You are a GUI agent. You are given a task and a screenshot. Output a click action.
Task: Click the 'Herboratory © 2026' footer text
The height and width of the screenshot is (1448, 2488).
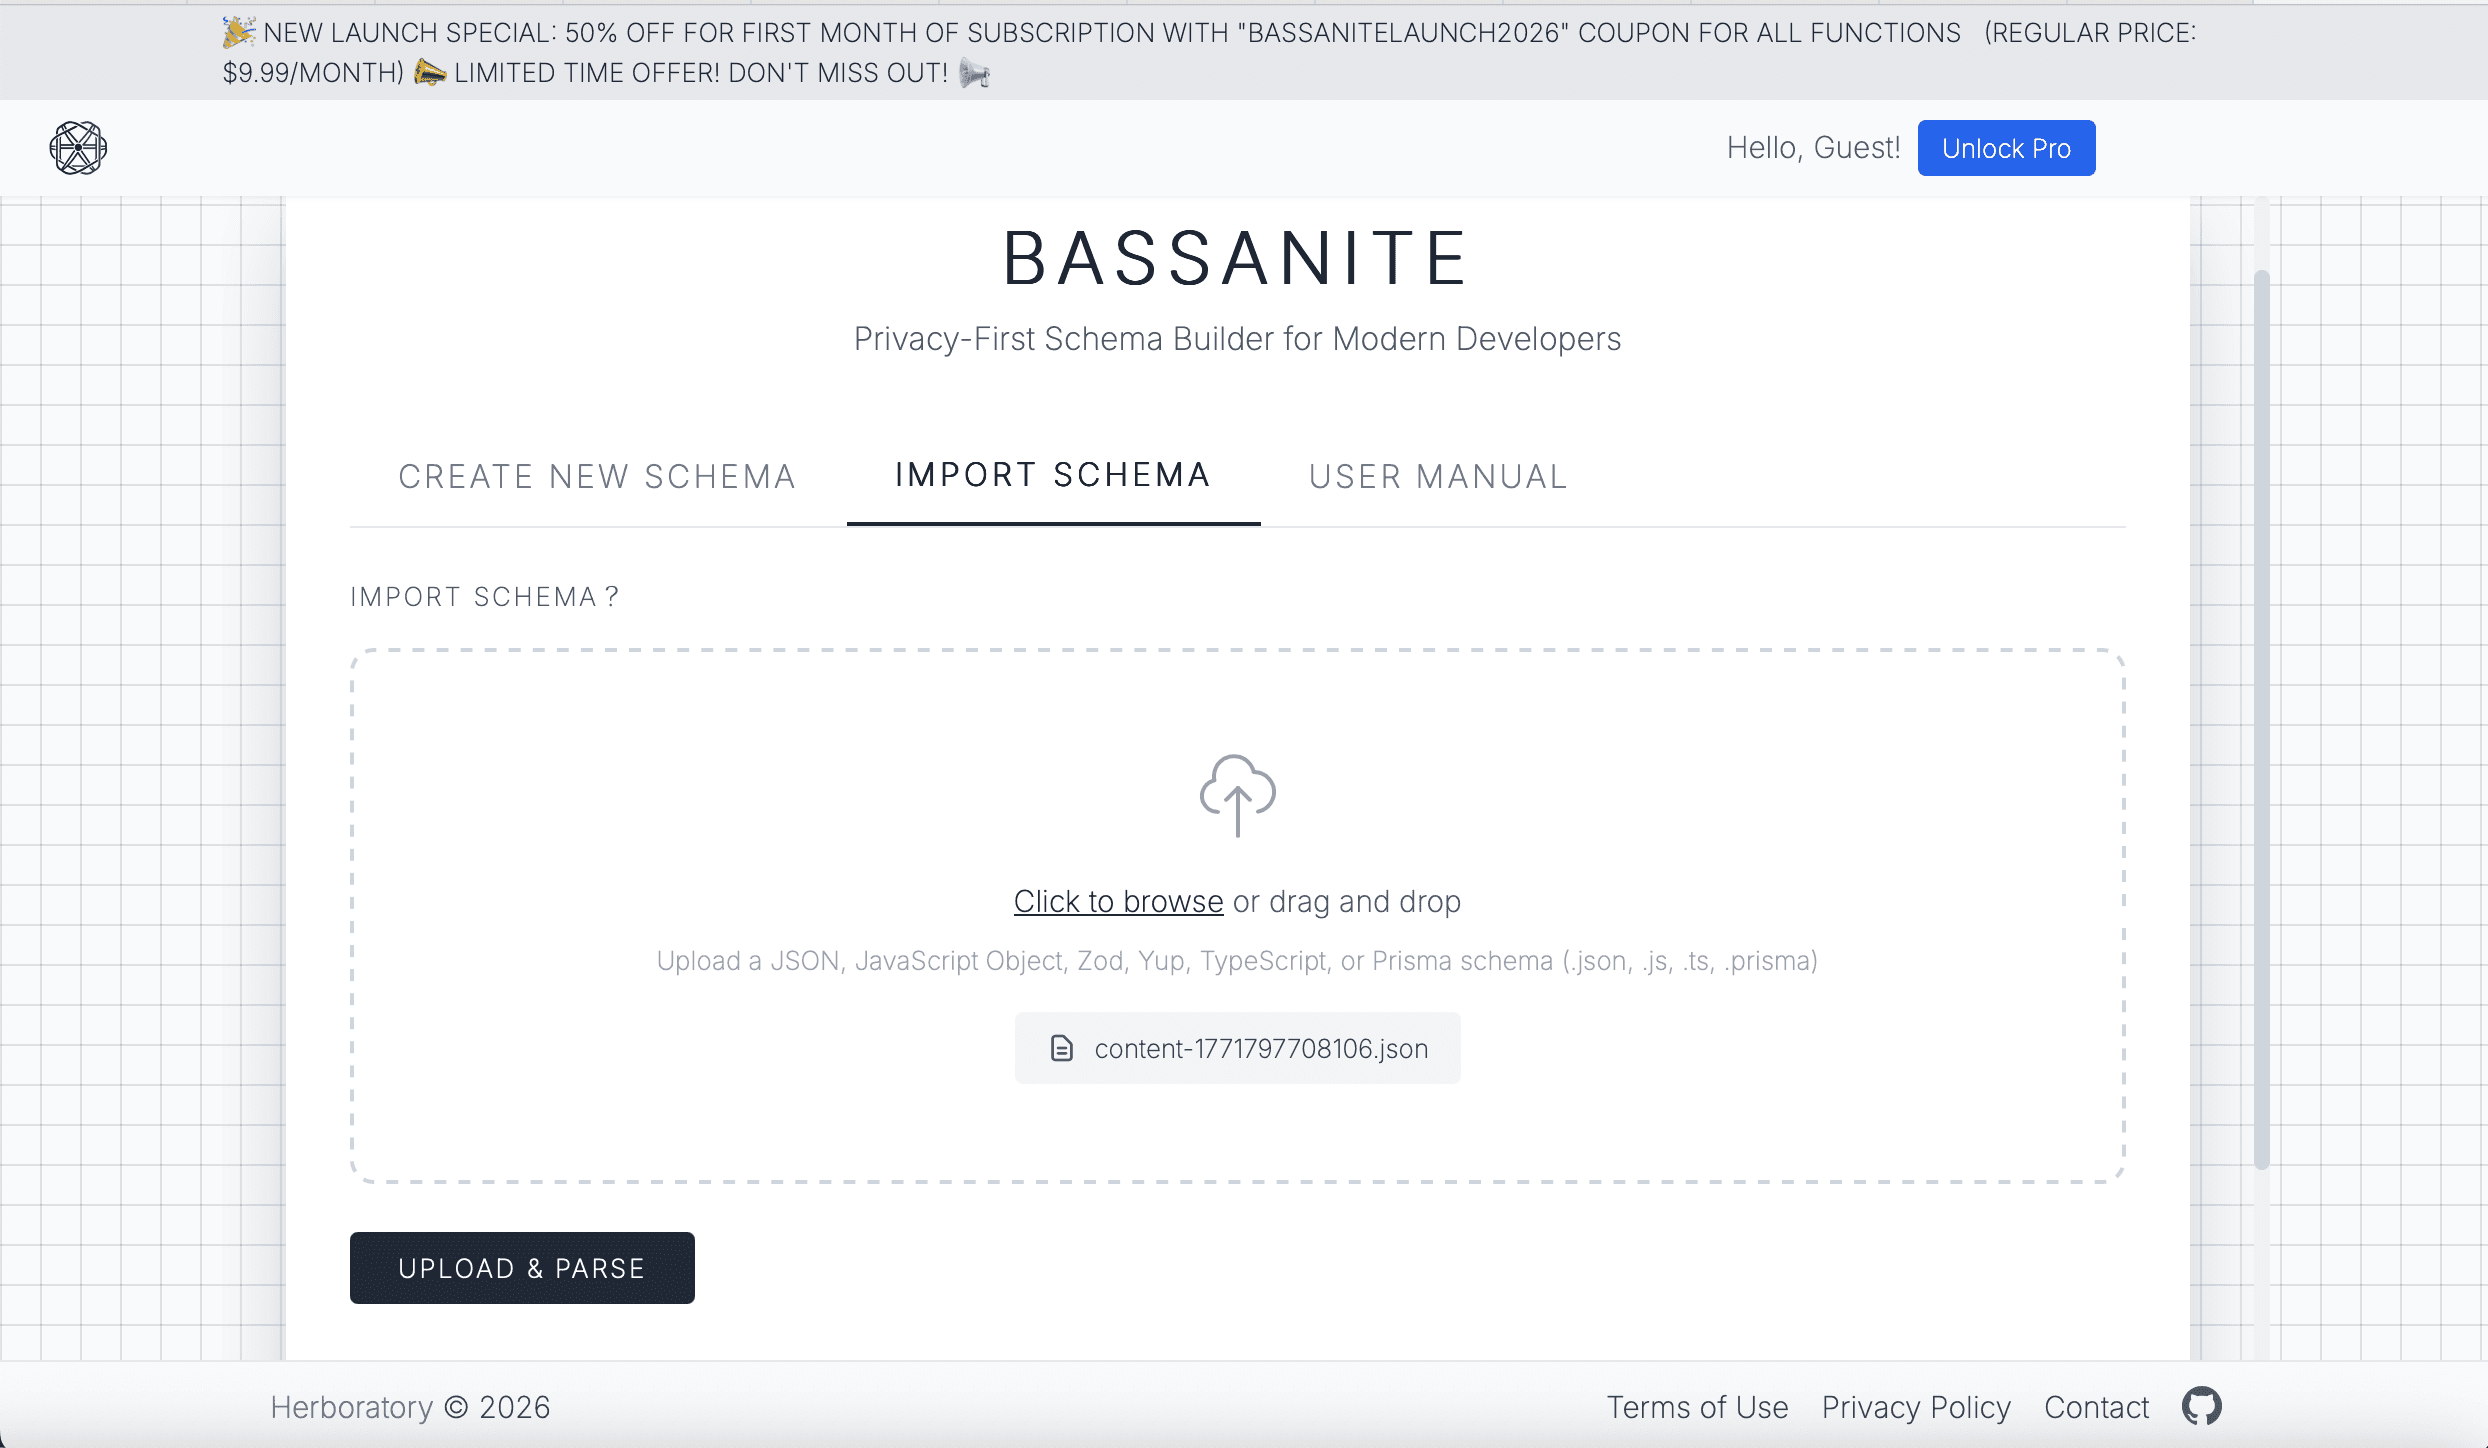[410, 1407]
